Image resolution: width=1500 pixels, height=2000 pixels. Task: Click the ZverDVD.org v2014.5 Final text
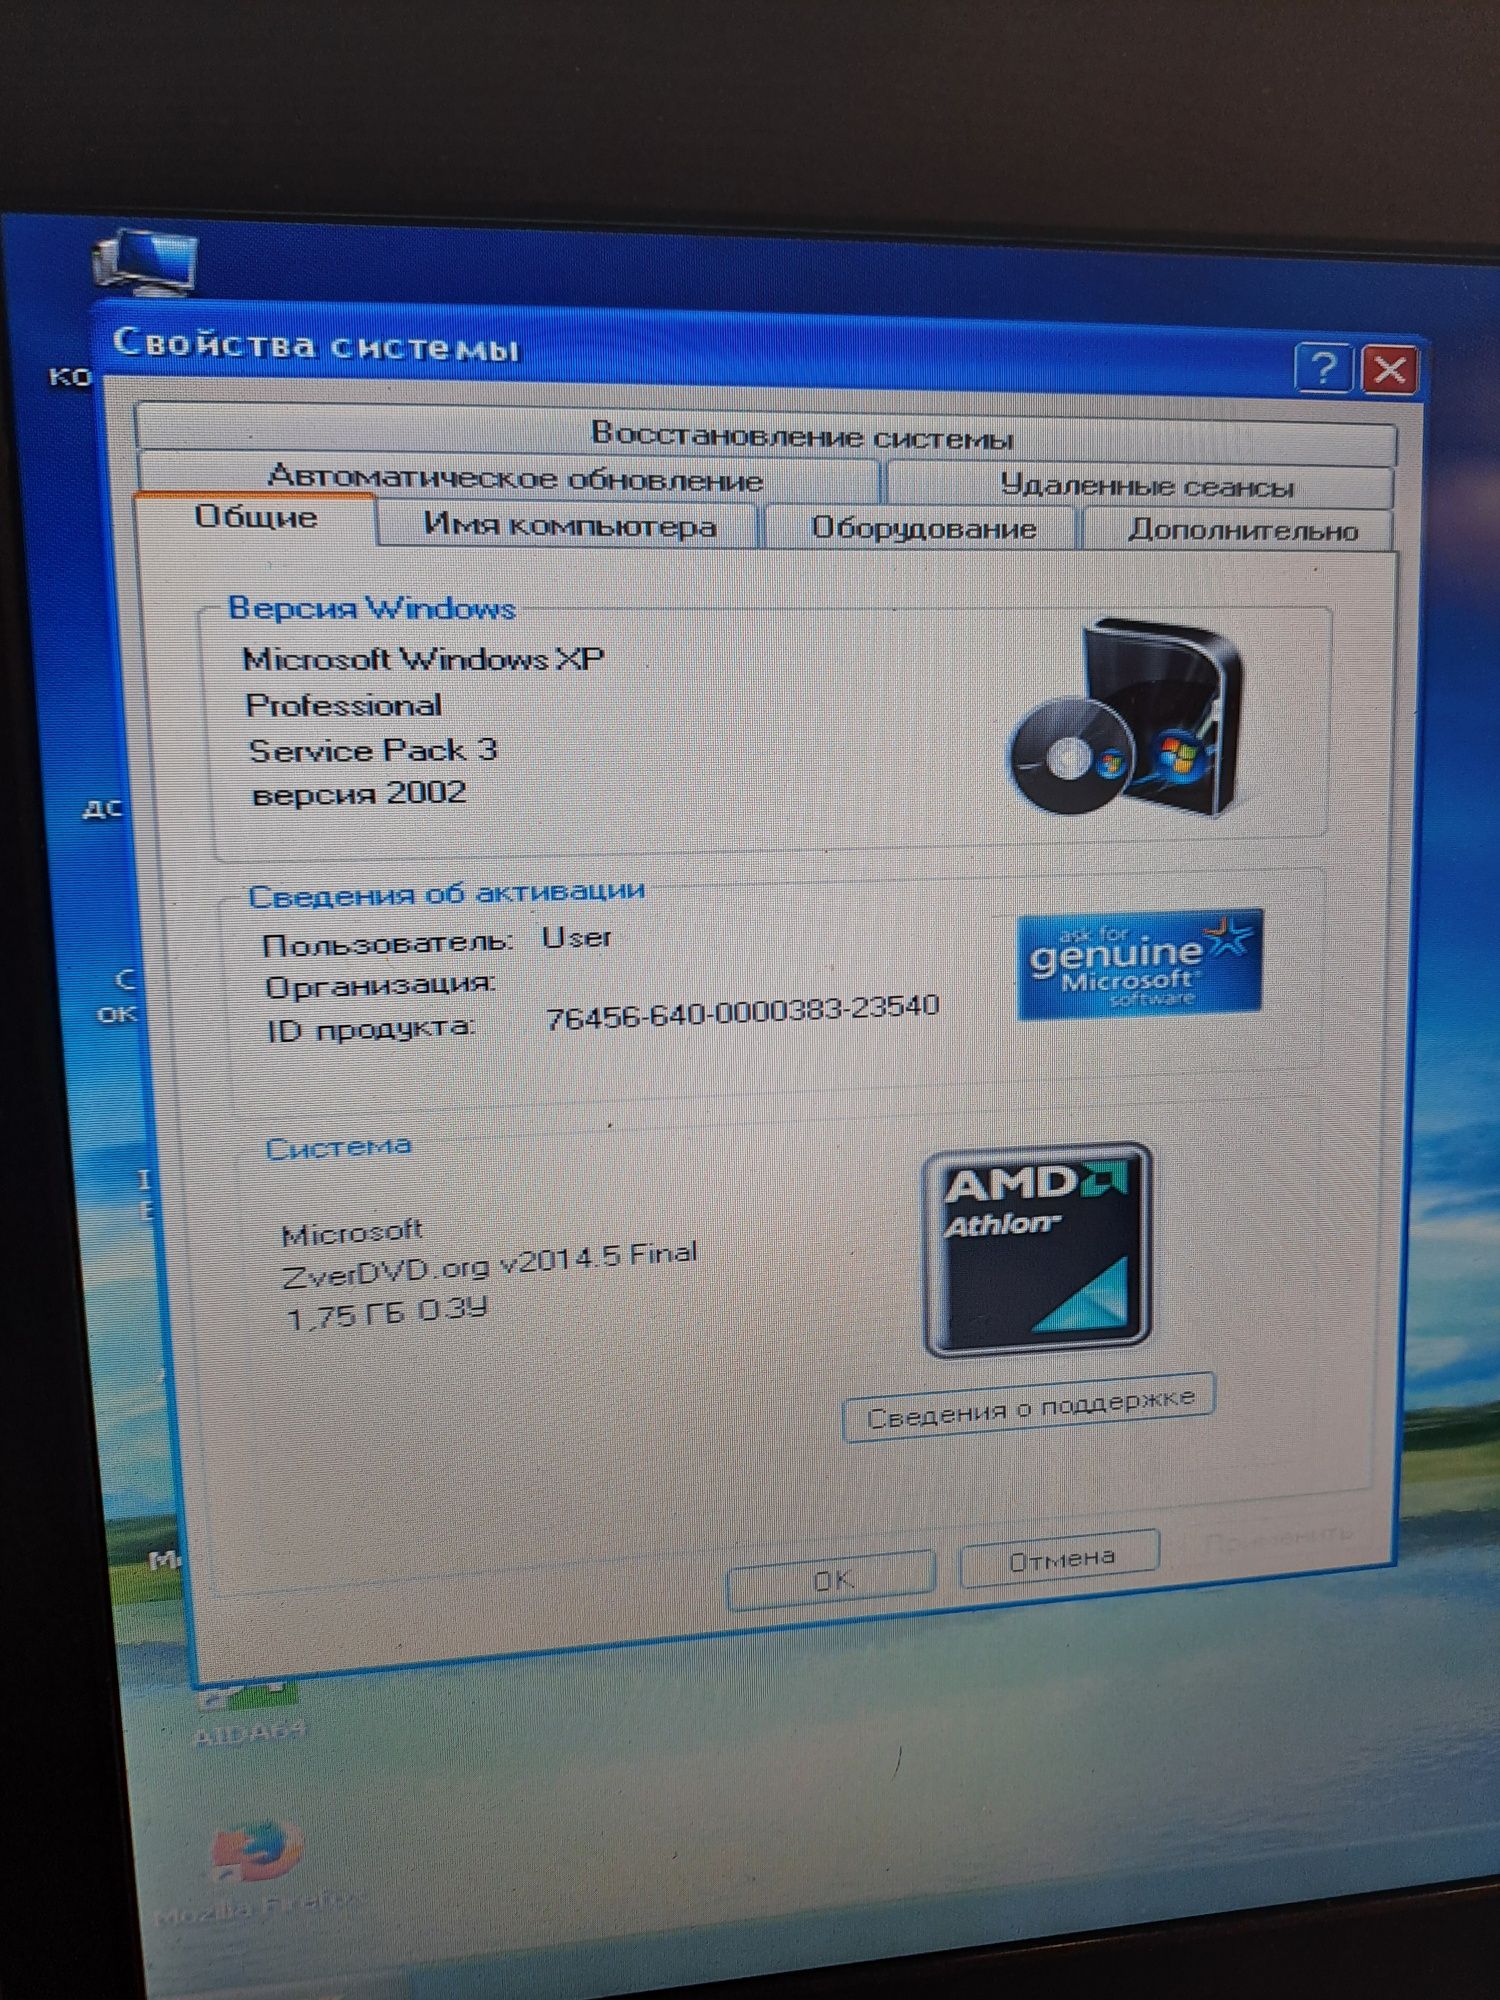pyautogui.click(x=490, y=1265)
